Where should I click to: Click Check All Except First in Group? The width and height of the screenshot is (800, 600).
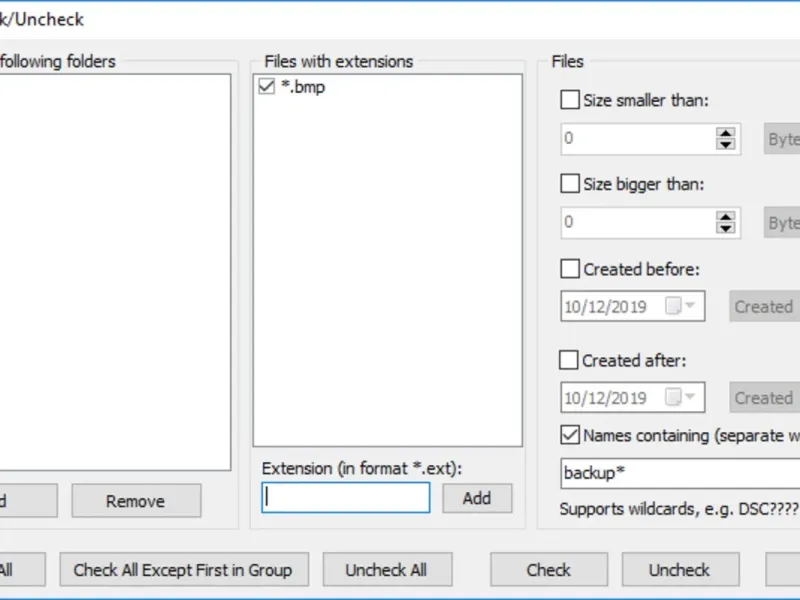183,570
